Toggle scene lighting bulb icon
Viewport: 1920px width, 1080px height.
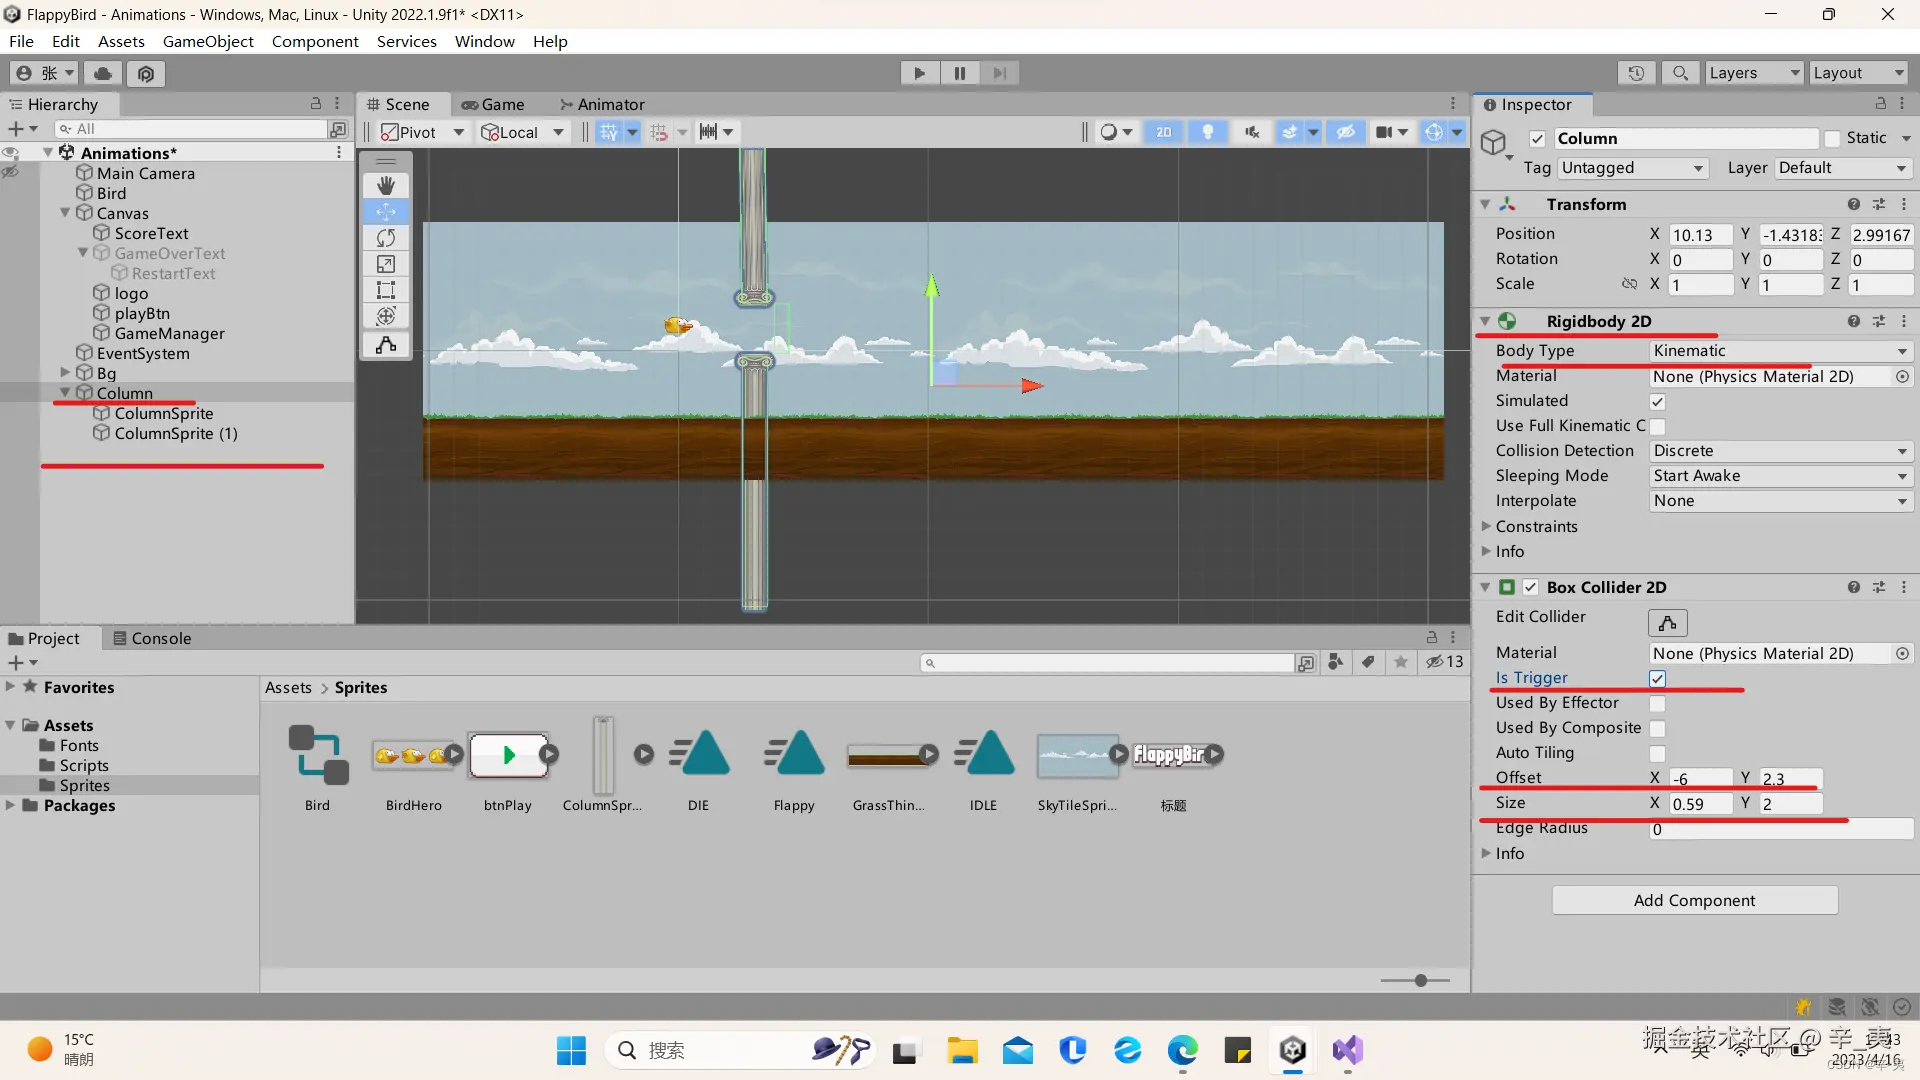1208,132
